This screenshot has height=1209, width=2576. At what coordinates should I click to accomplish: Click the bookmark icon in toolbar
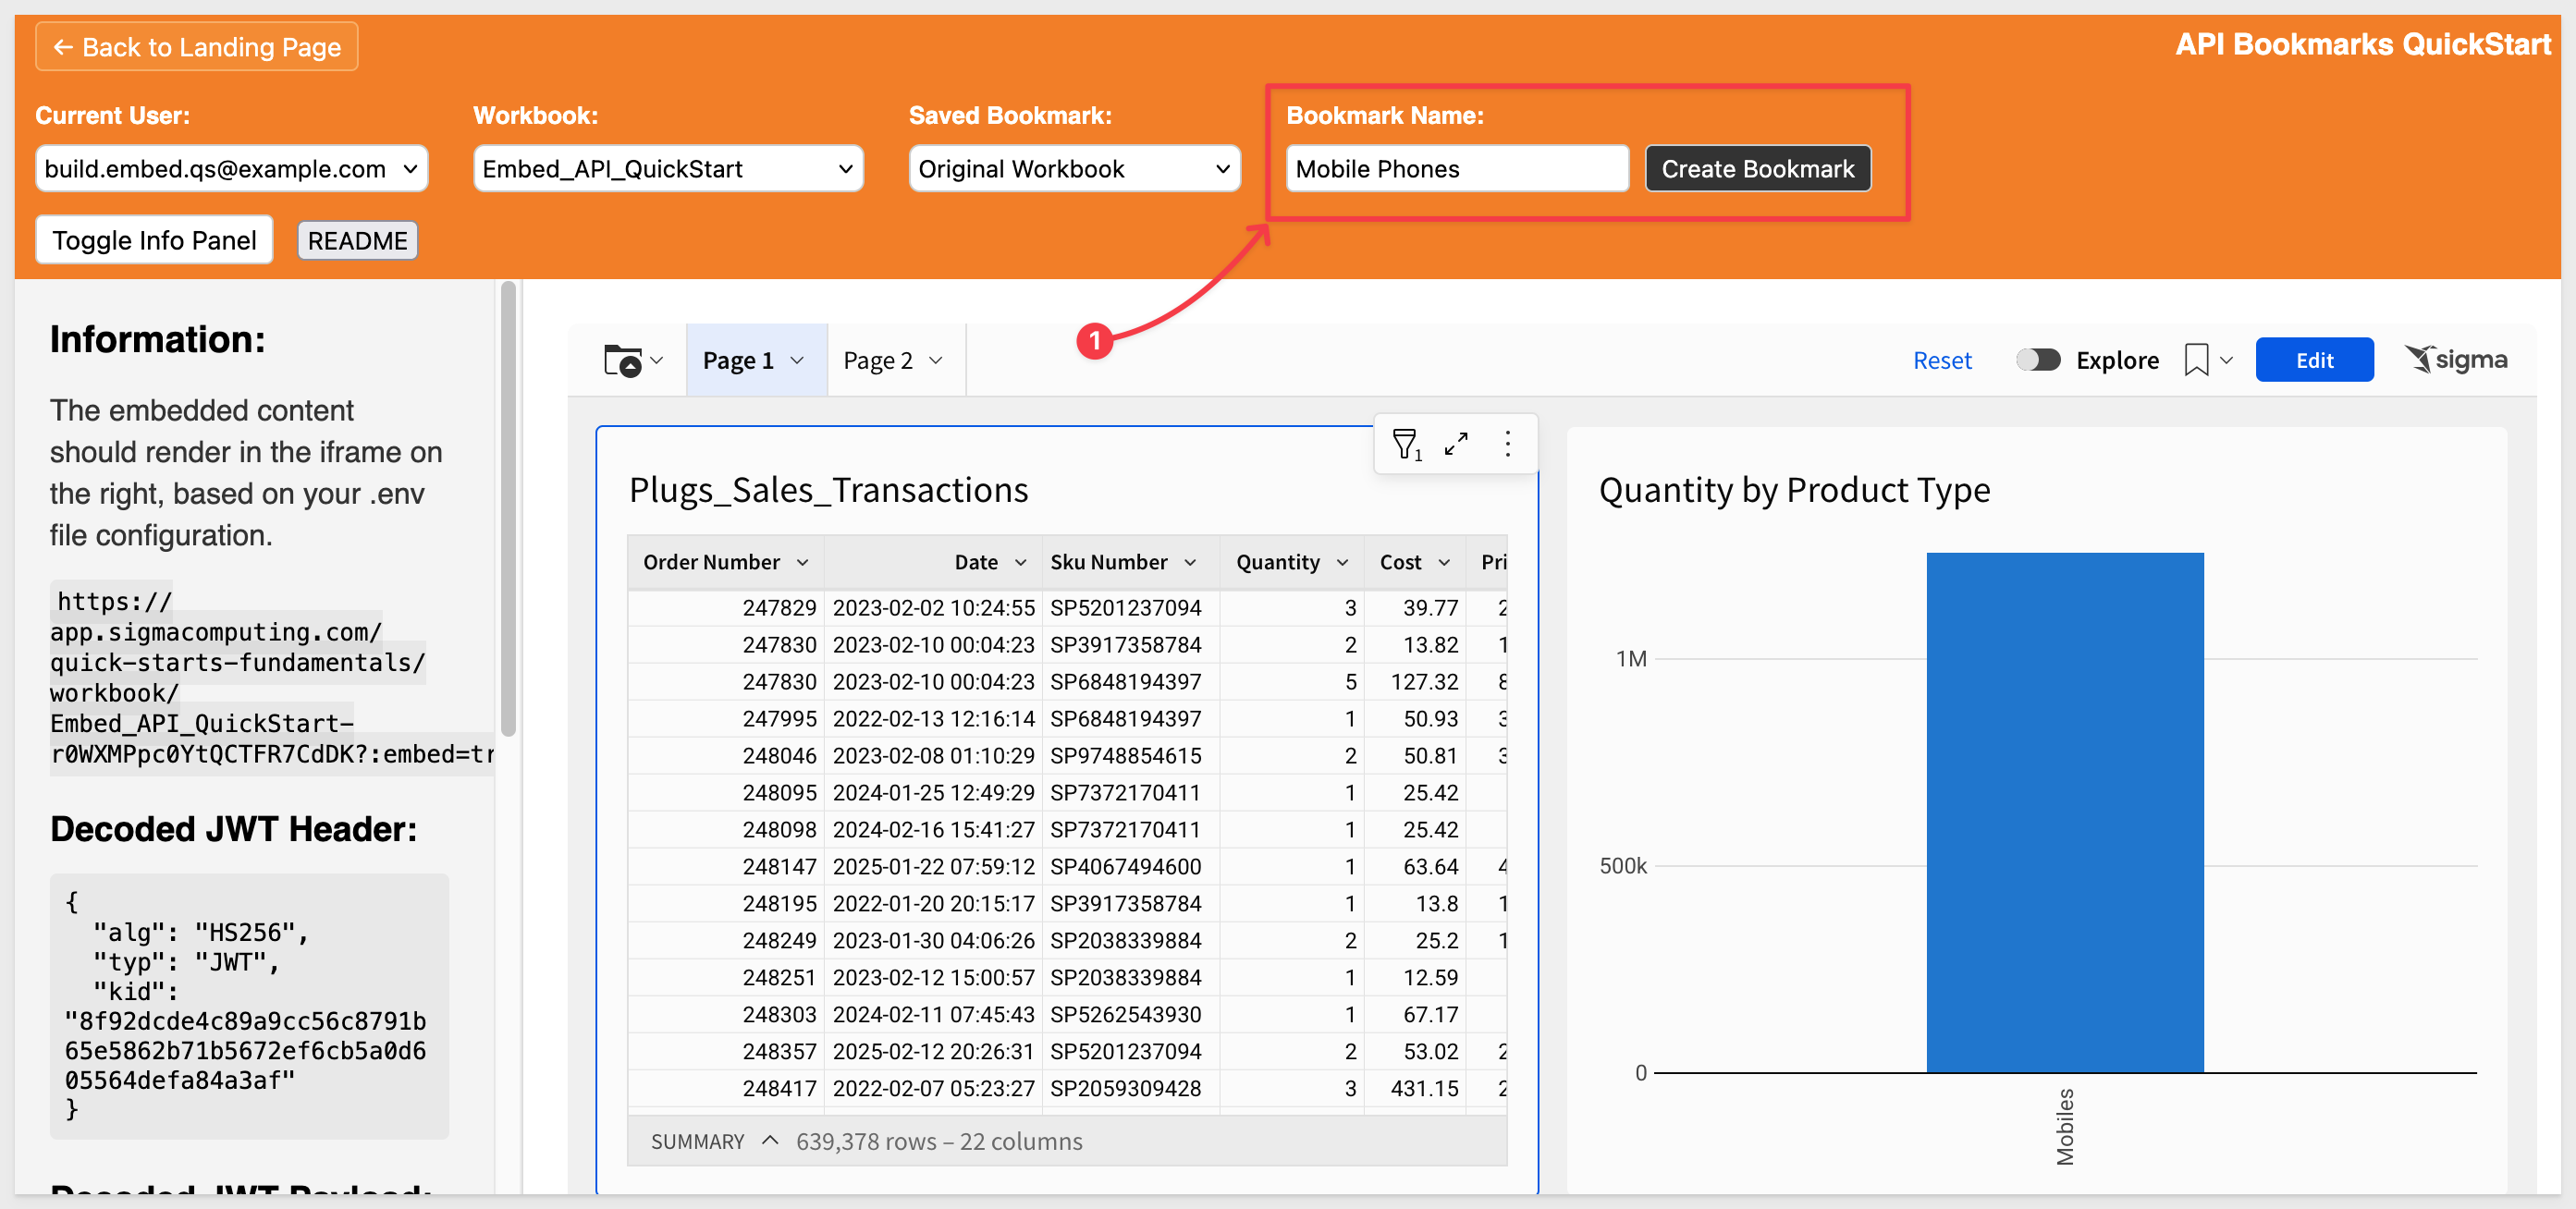coord(2196,360)
